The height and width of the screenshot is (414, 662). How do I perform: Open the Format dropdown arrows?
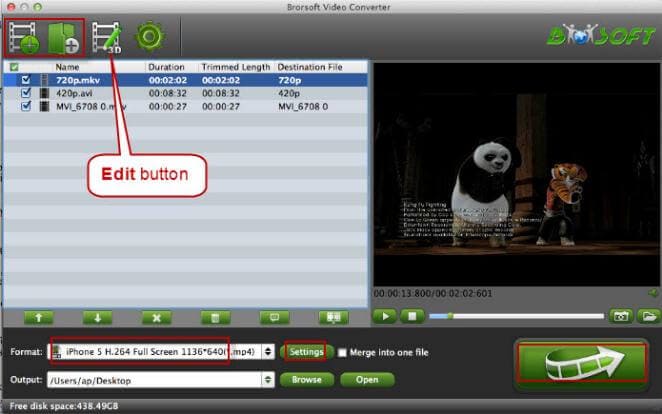point(268,352)
